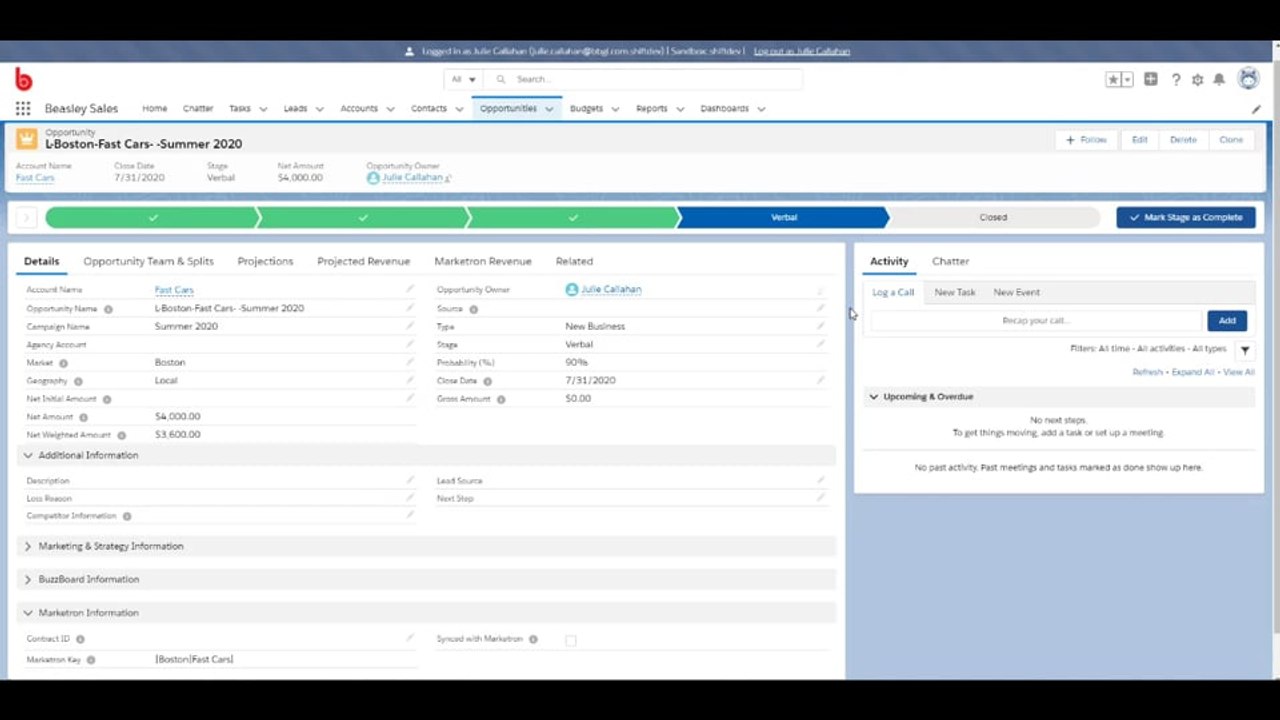
Task: Select the Marketron Revenue tab
Action: (x=483, y=261)
